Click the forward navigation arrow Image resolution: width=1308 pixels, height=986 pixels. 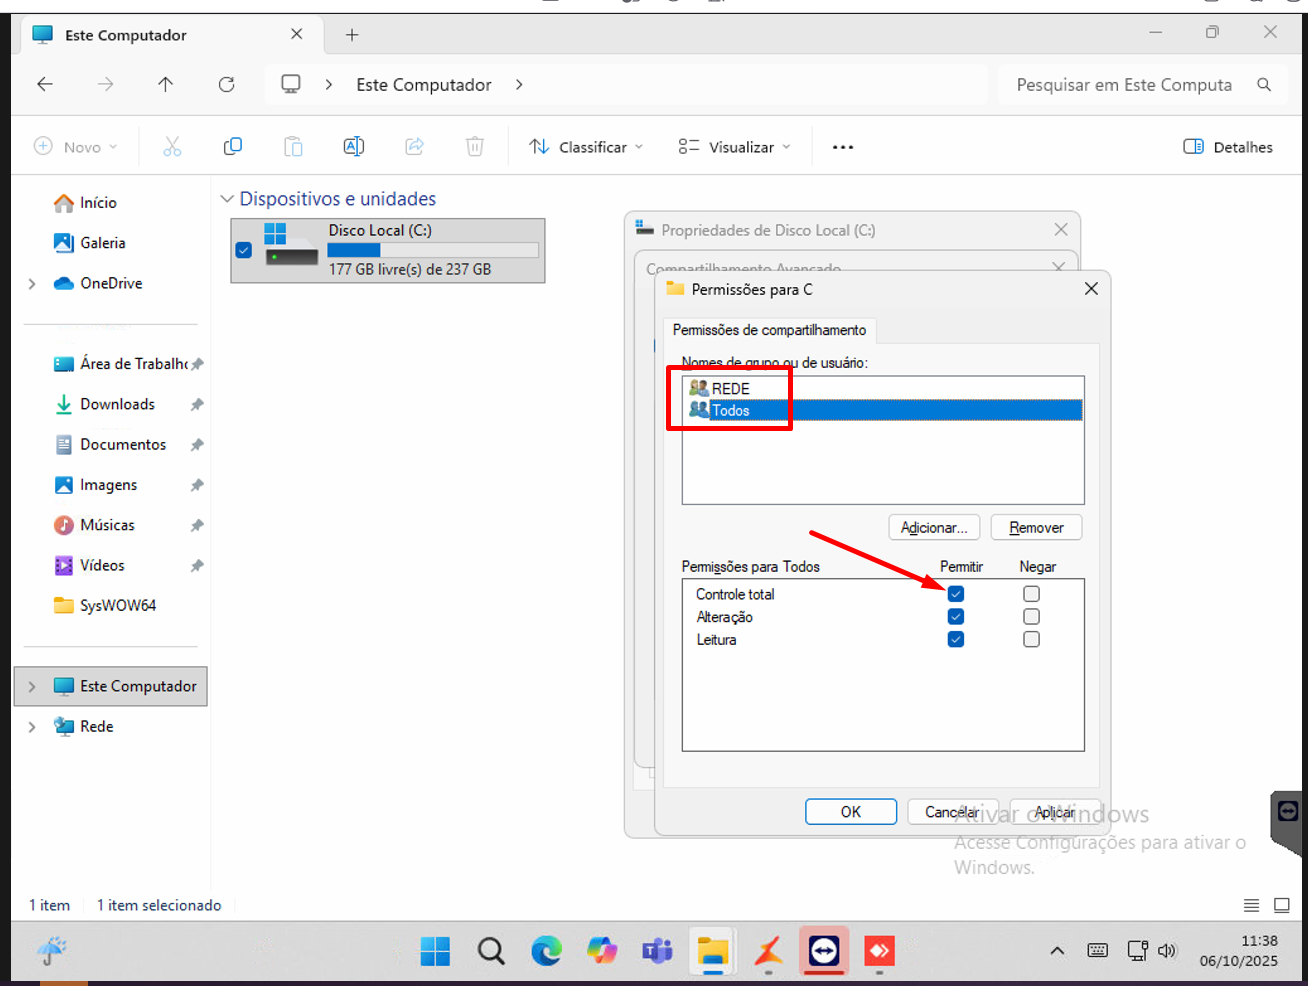105,85
